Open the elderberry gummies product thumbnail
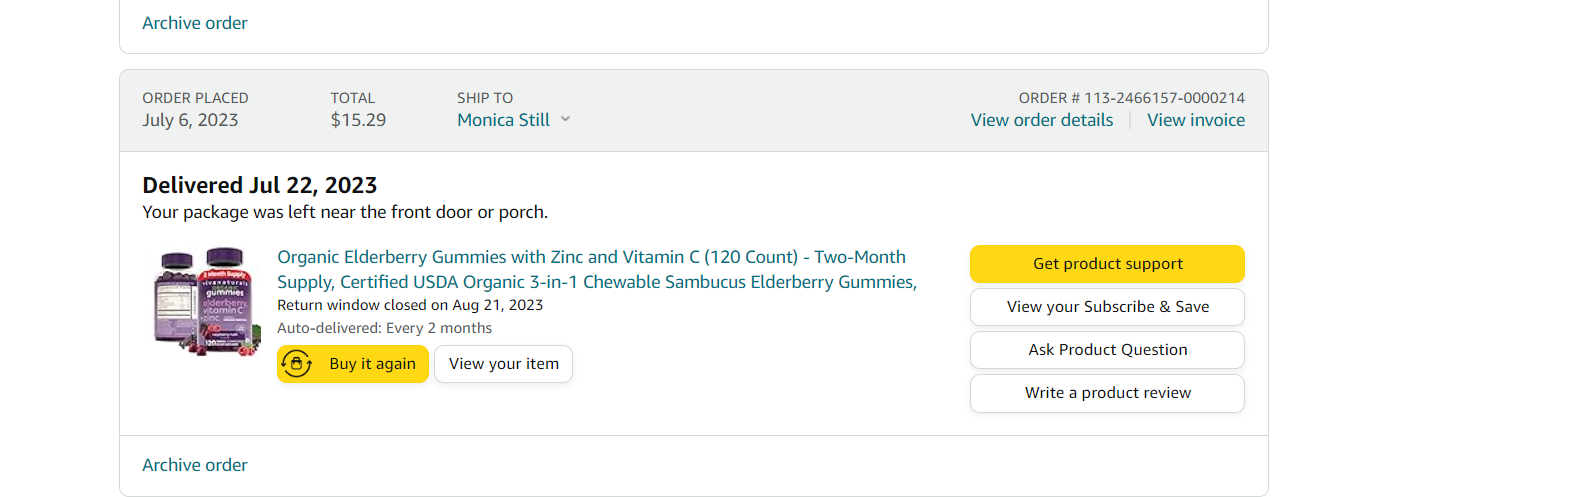 pos(207,302)
